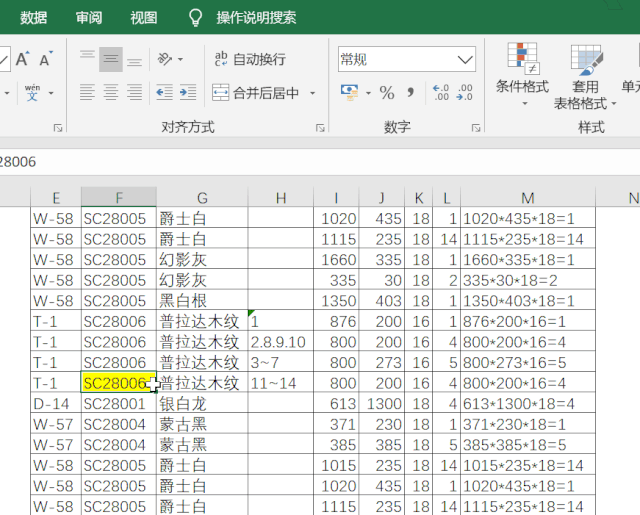Select cell with 3~7
The height and width of the screenshot is (515, 640).
coord(280,362)
